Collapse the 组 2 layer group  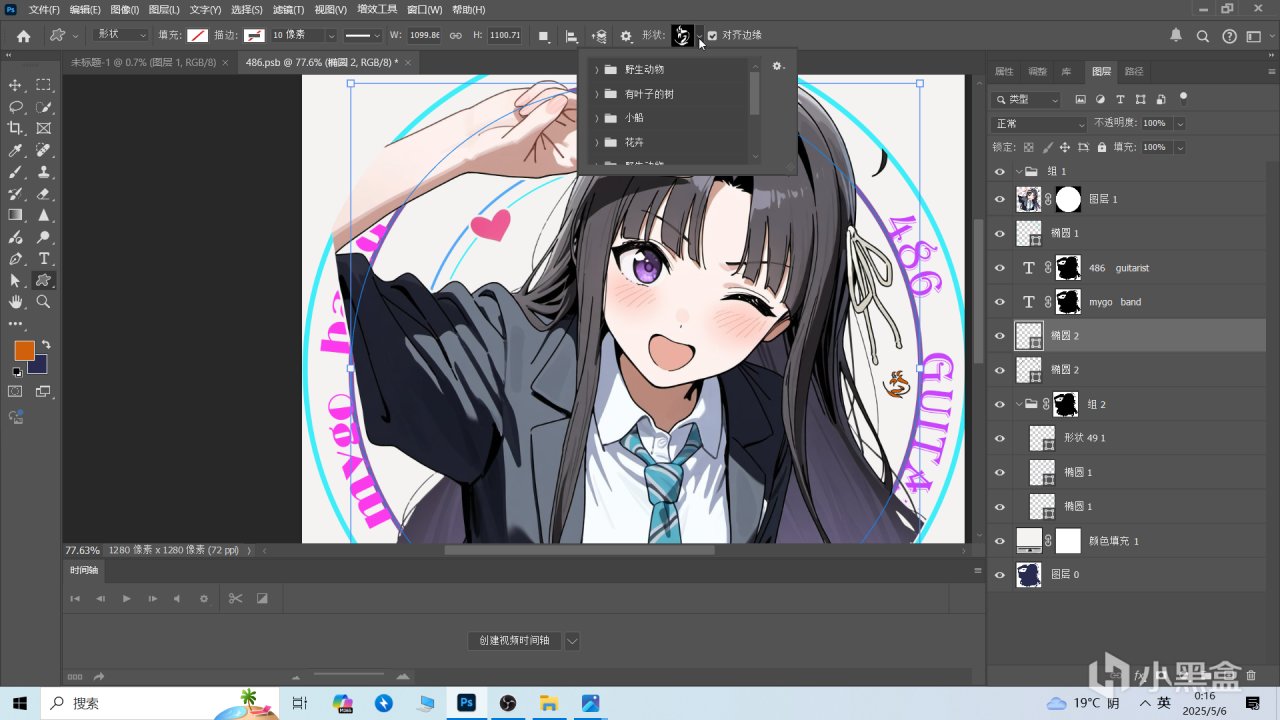tap(1019, 404)
